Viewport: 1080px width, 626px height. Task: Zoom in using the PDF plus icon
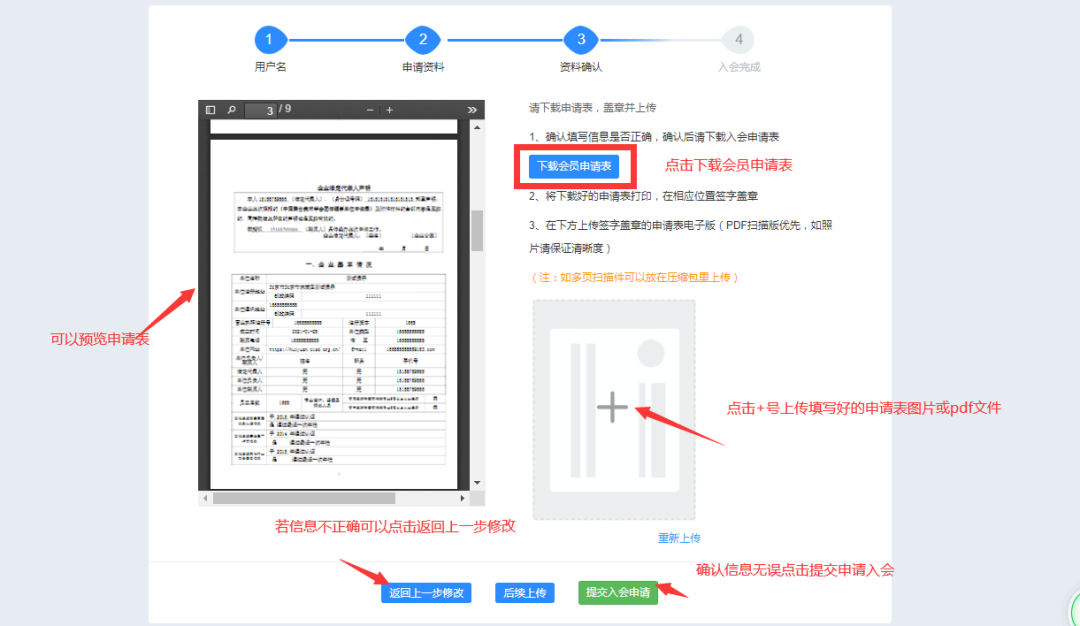(x=390, y=109)
